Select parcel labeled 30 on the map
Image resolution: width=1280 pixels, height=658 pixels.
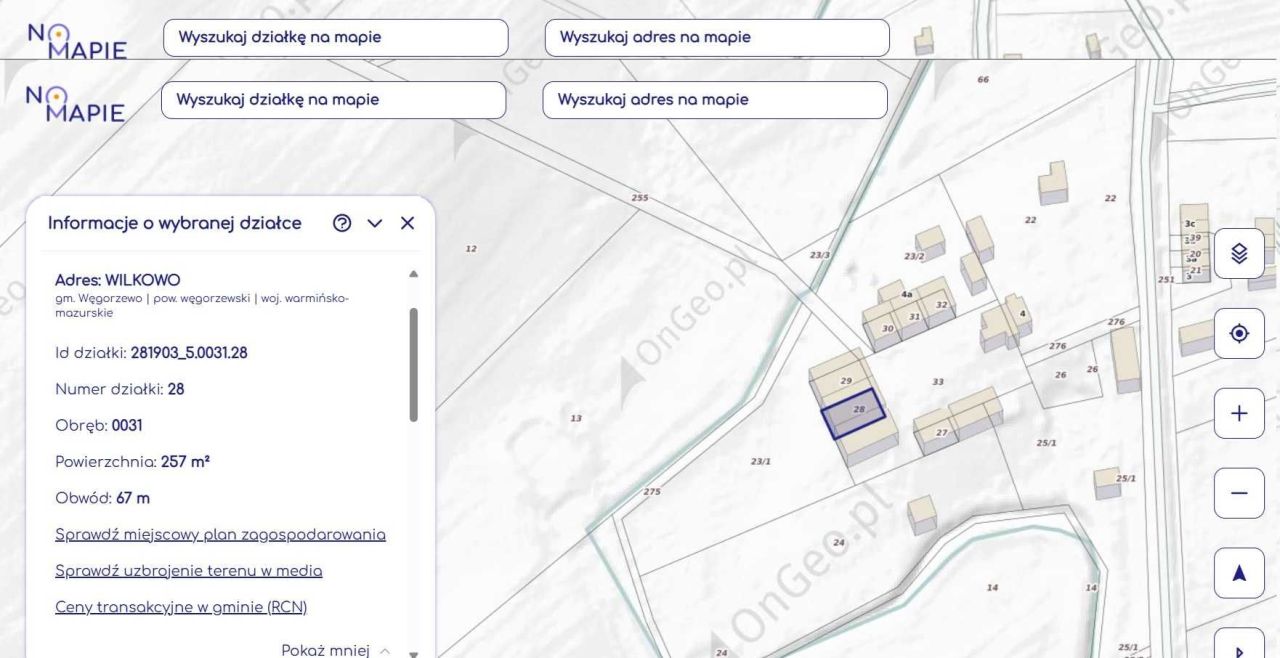coord(887,328)
